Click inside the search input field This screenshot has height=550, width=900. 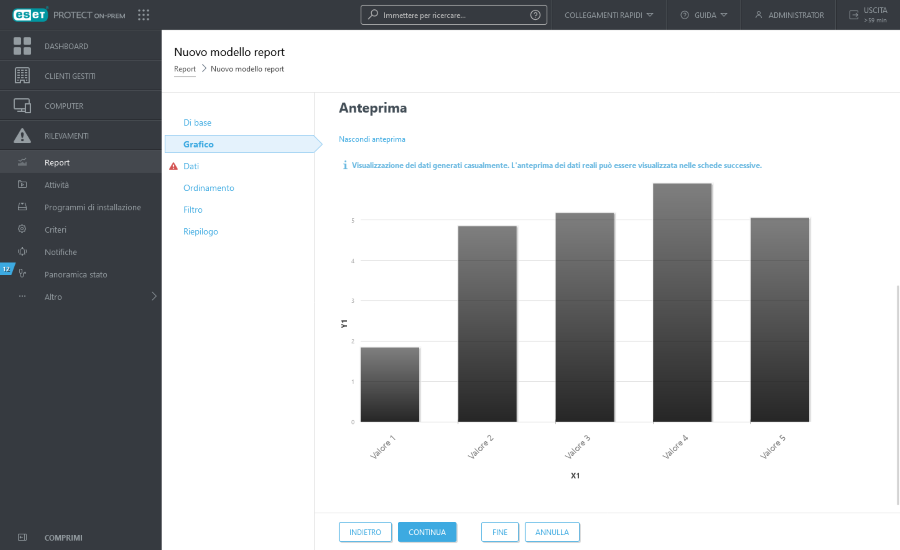point(450,15)
